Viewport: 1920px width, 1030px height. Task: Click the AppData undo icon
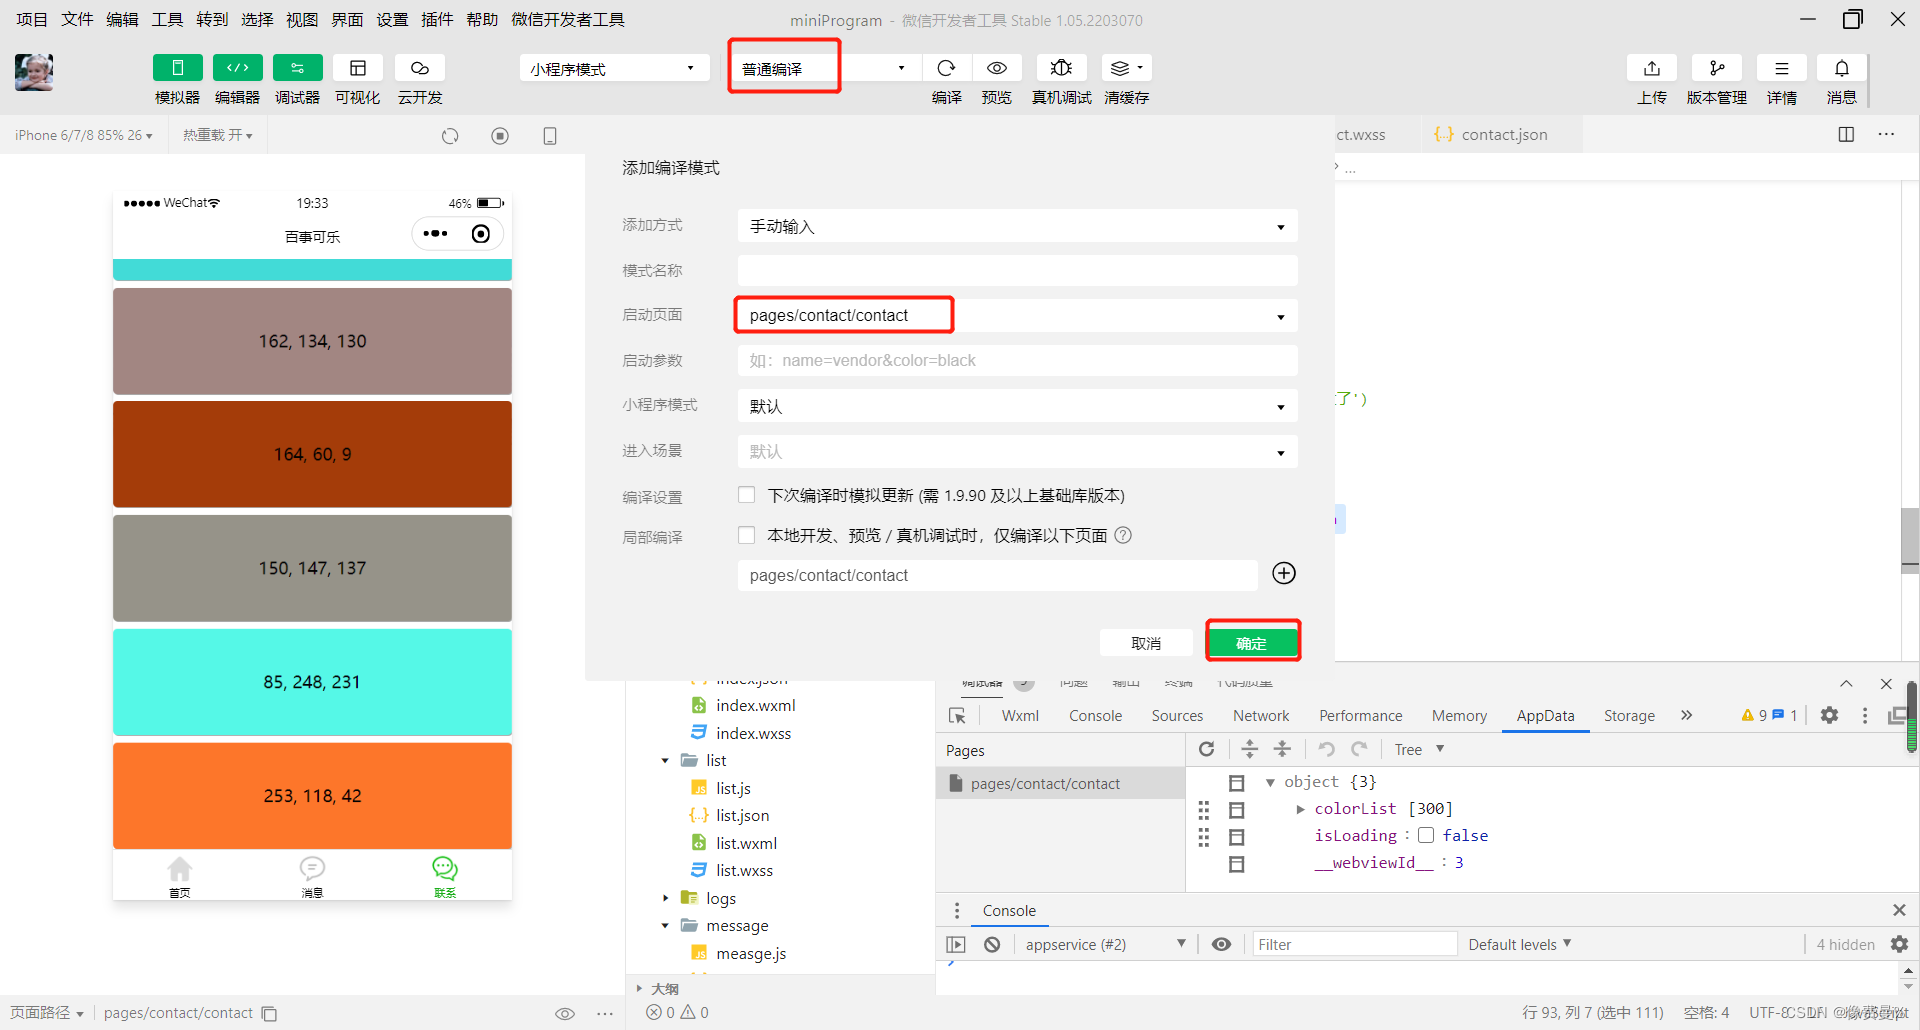point(1327,749)
